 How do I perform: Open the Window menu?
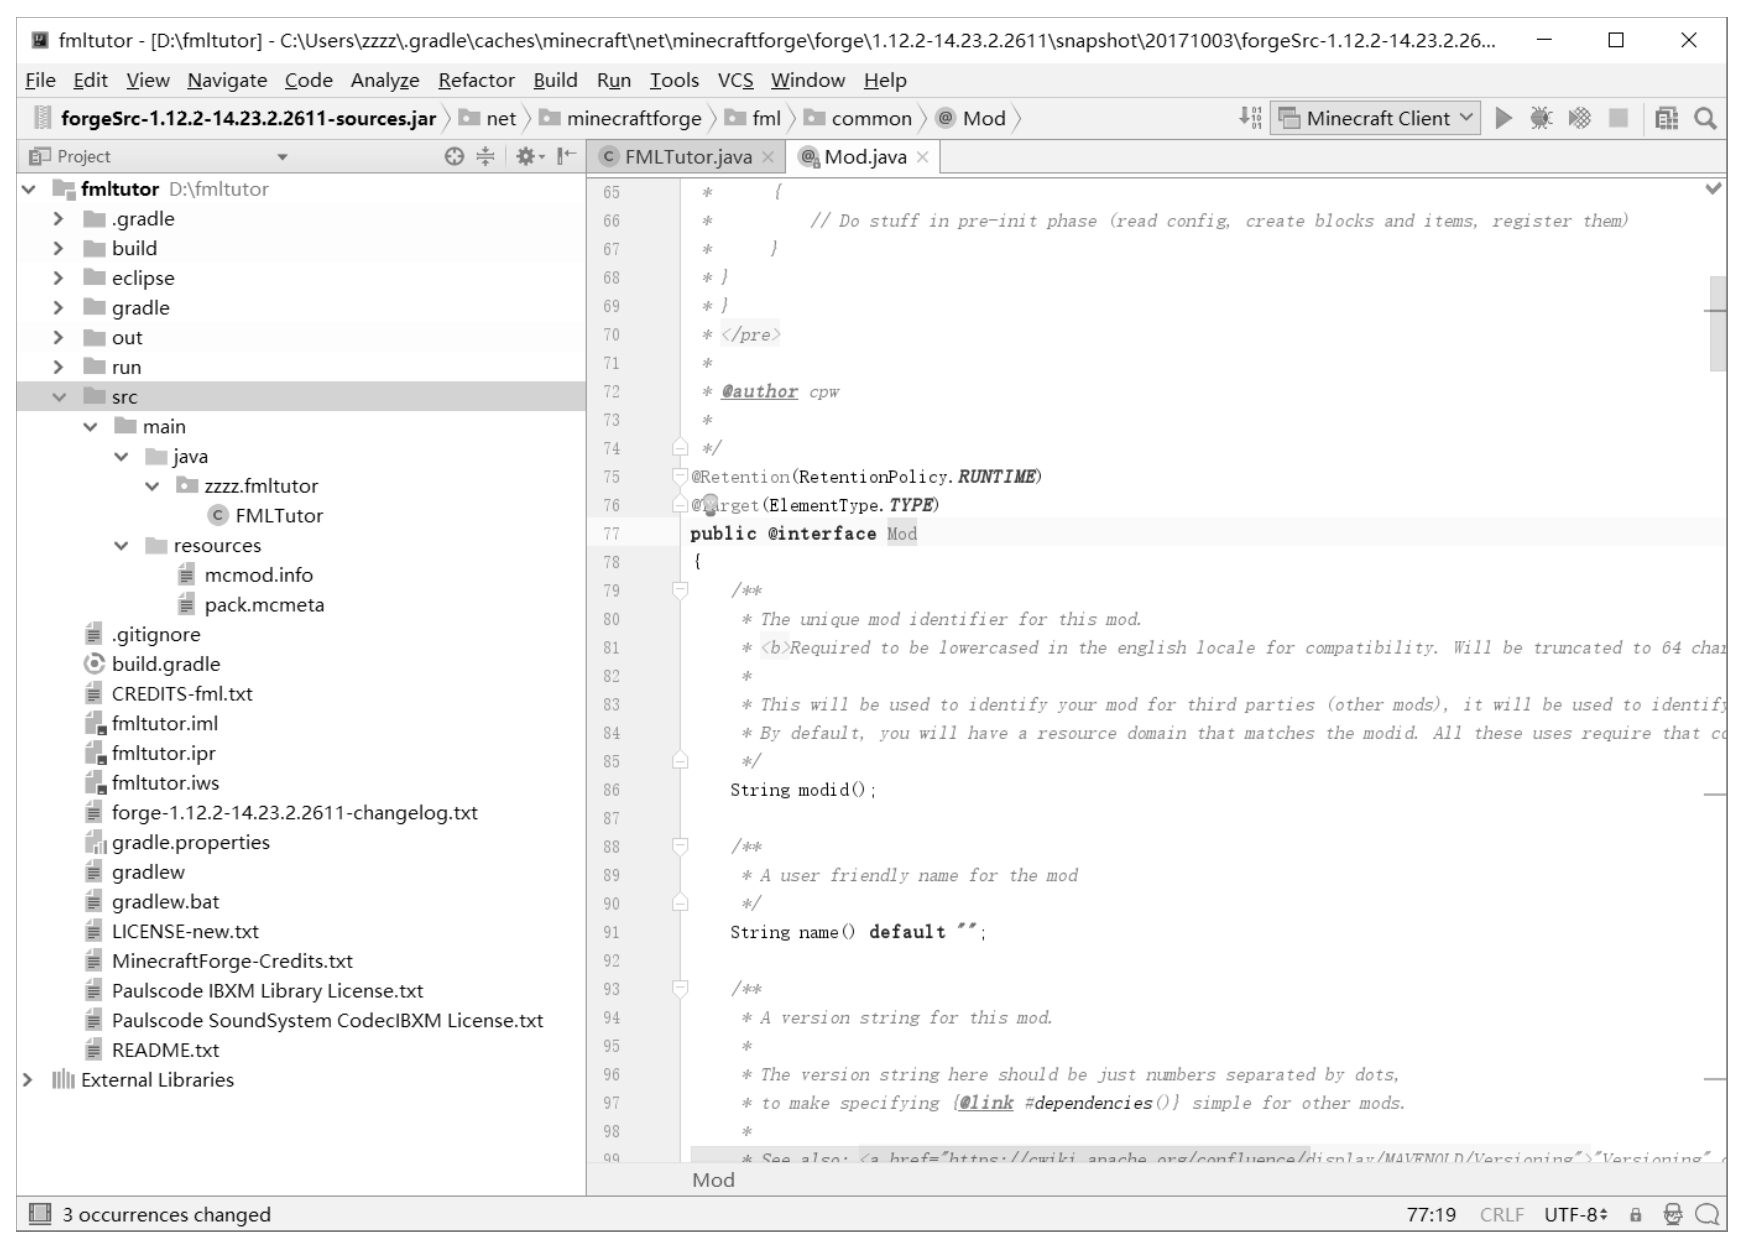[808, 80]
